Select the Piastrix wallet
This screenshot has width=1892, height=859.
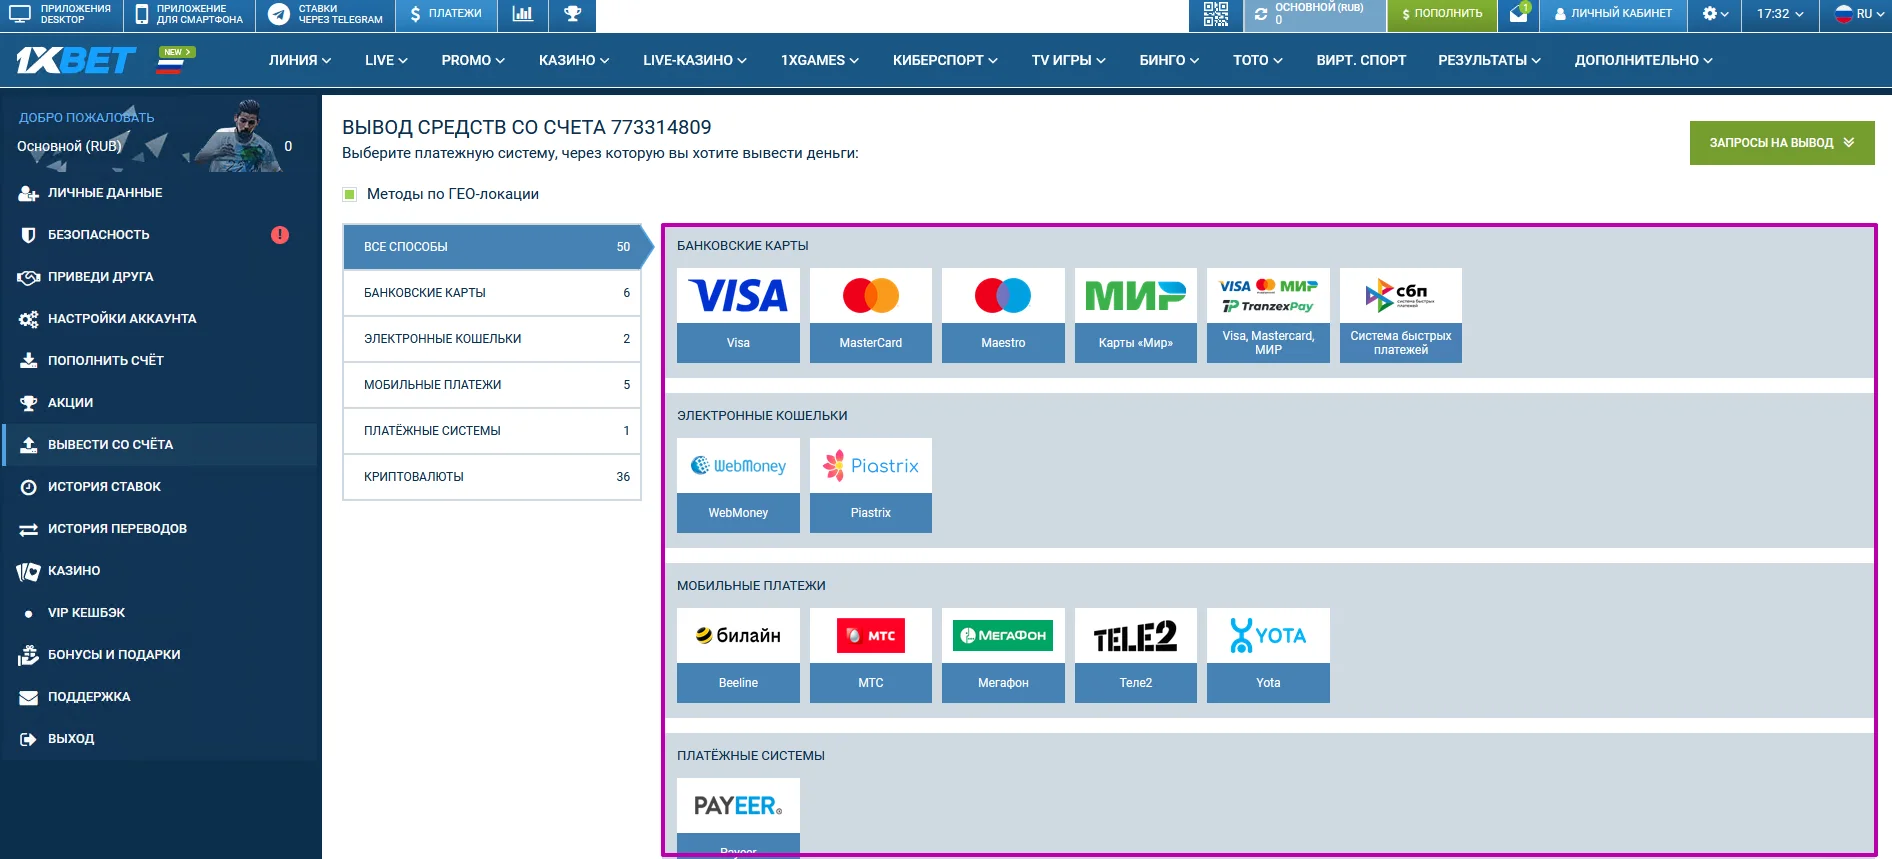(x=871, y=485)
